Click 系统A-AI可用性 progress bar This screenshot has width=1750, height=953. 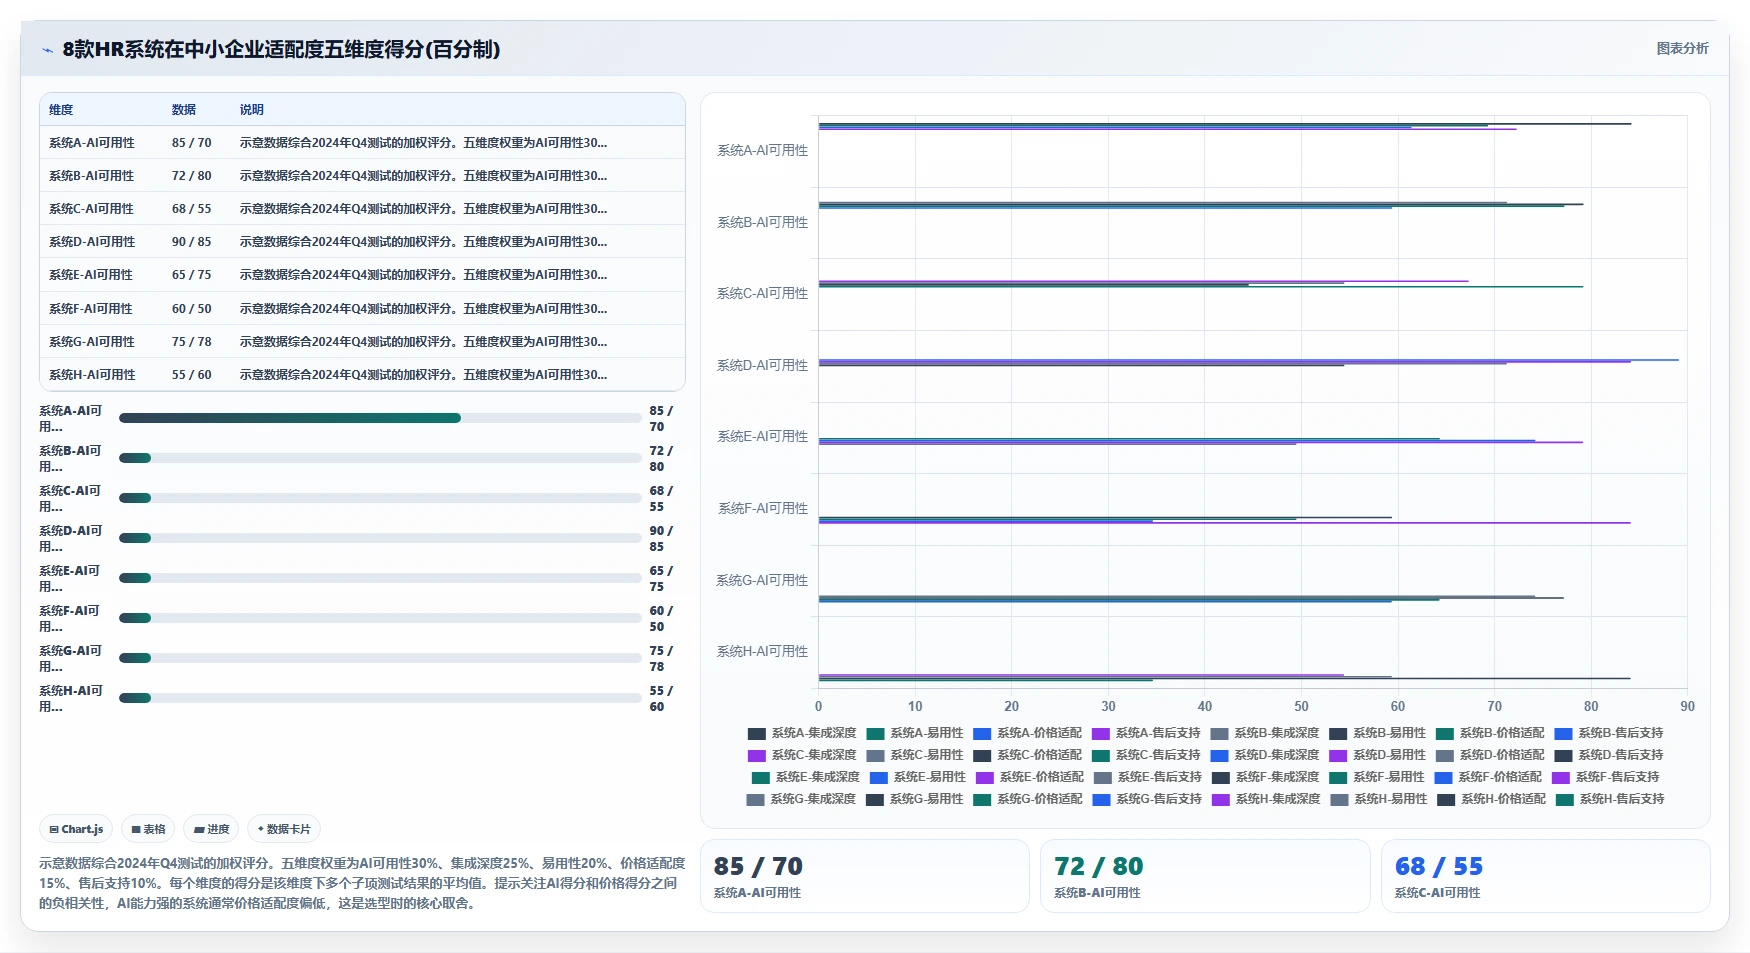(x=380, y=418)
